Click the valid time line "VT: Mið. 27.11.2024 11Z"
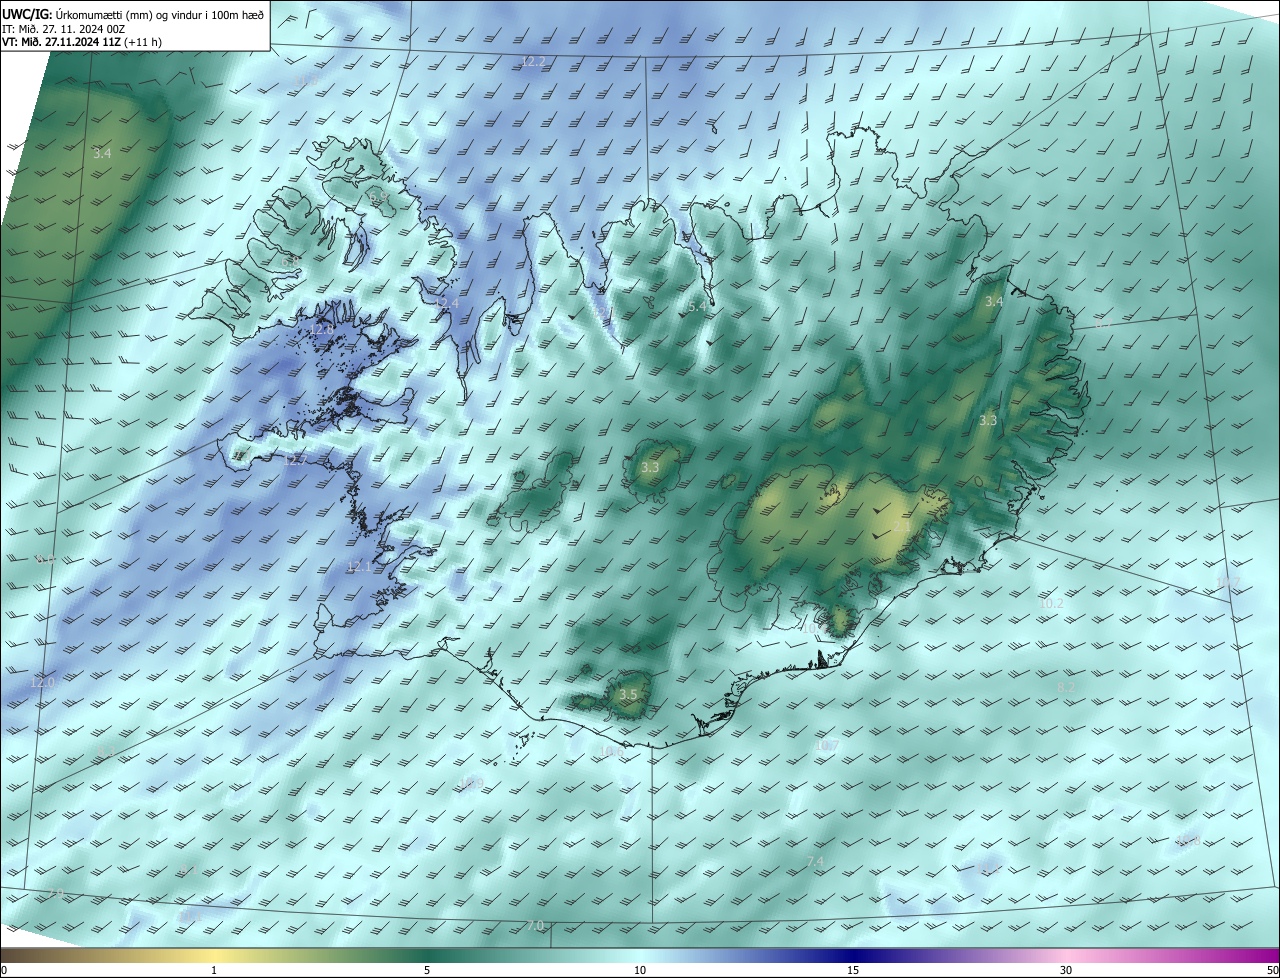 tap(62, 42)
